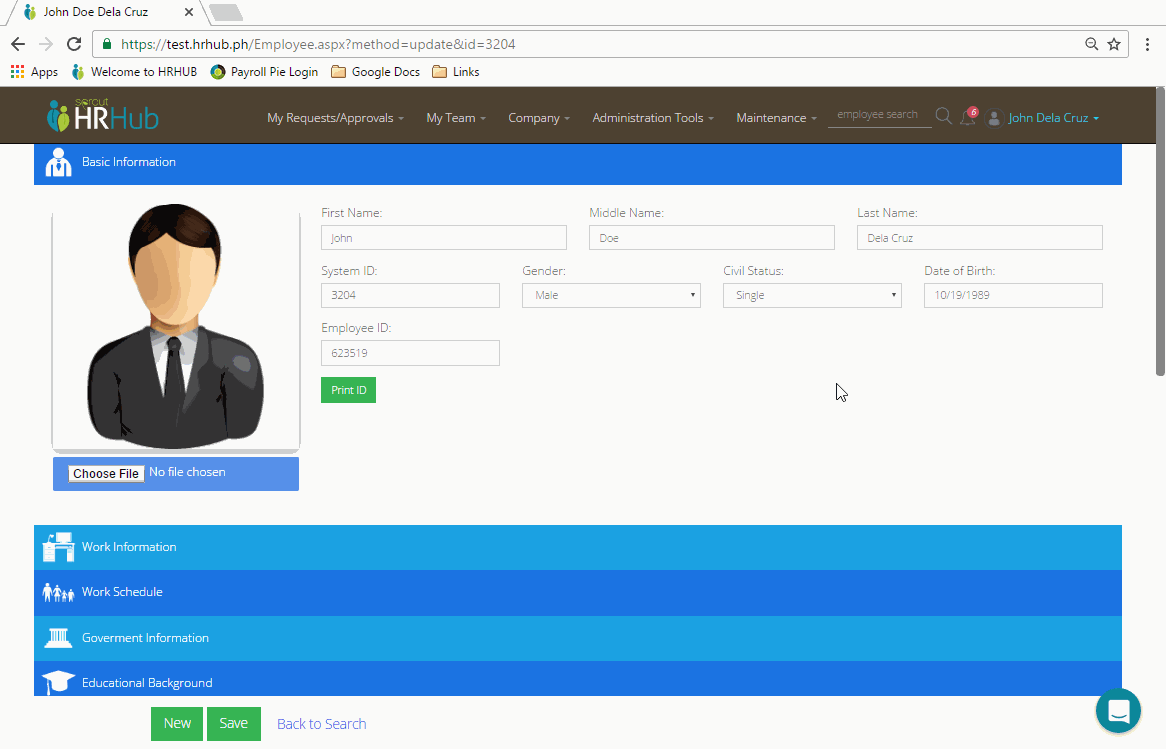The height and width of the screenshot is (749, 1166).
Task: Click the Government Information building icon
Action: point(58,637)
